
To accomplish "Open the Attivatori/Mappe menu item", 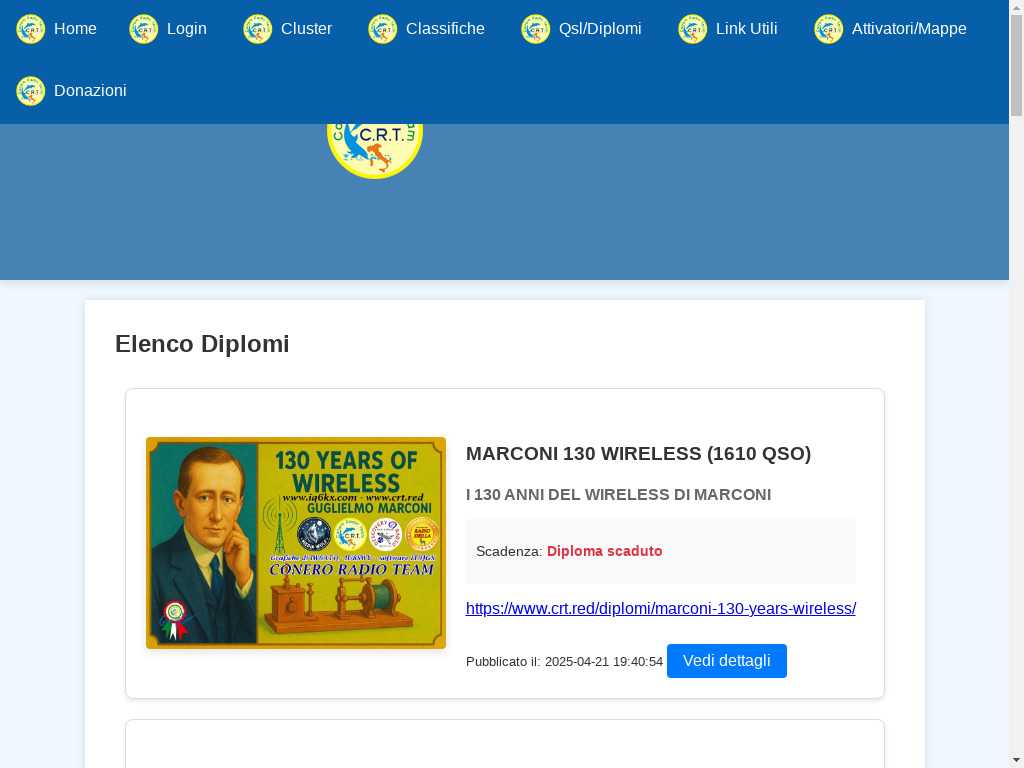I will tap(909, 29).
